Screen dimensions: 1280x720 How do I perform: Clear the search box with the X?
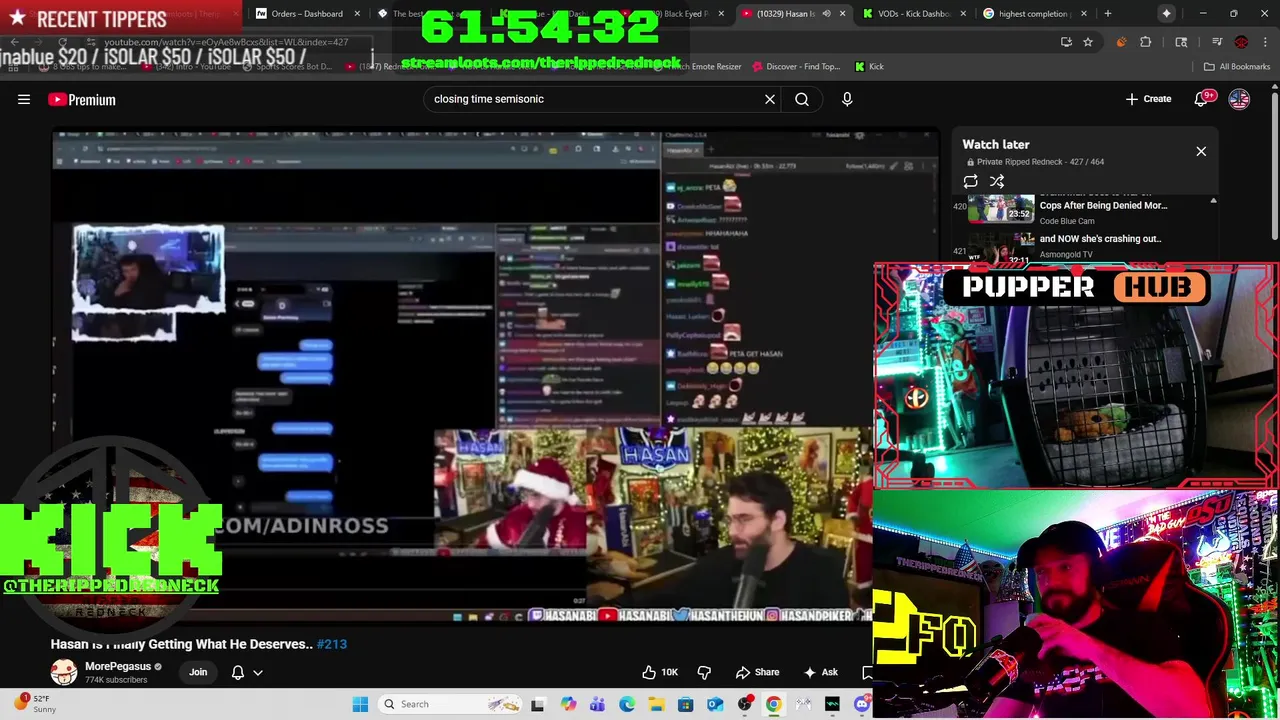[770, 99]
